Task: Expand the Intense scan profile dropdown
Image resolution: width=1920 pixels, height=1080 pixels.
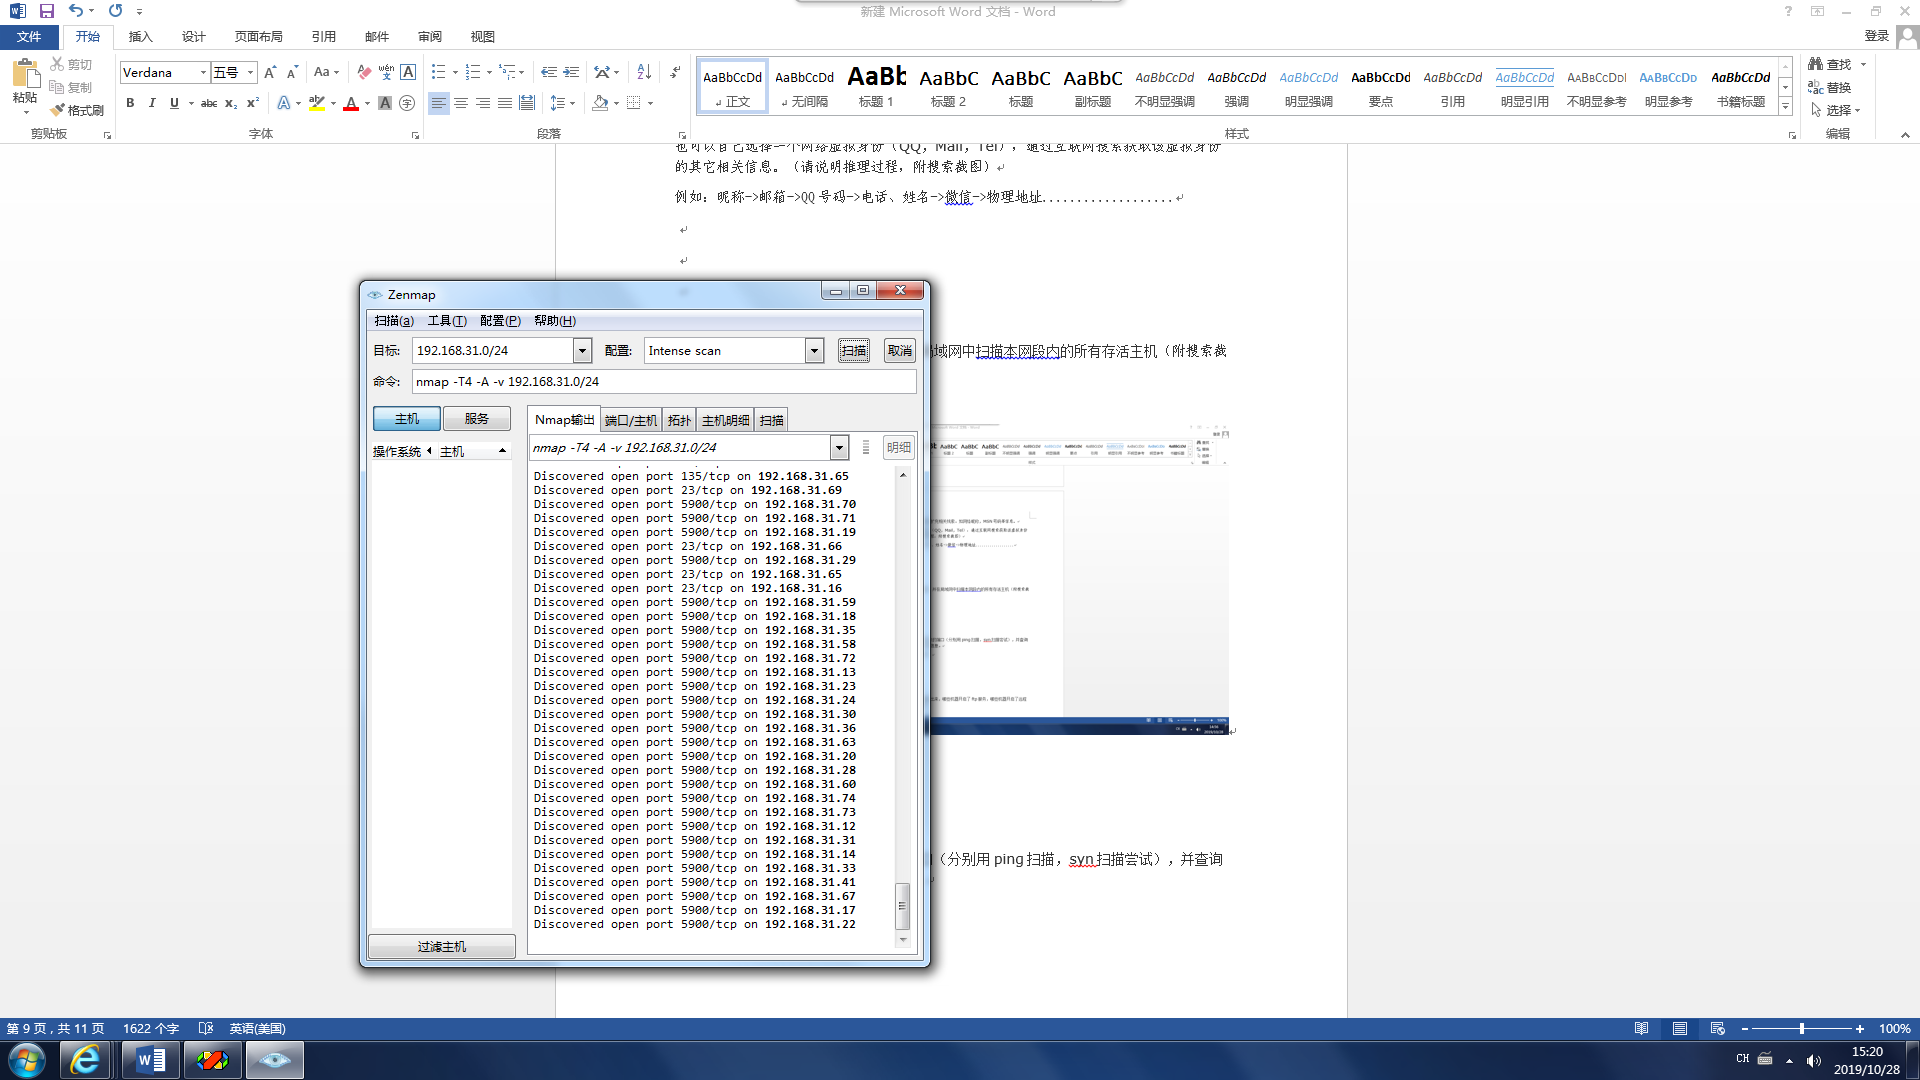Action: (x=814, y=350)
